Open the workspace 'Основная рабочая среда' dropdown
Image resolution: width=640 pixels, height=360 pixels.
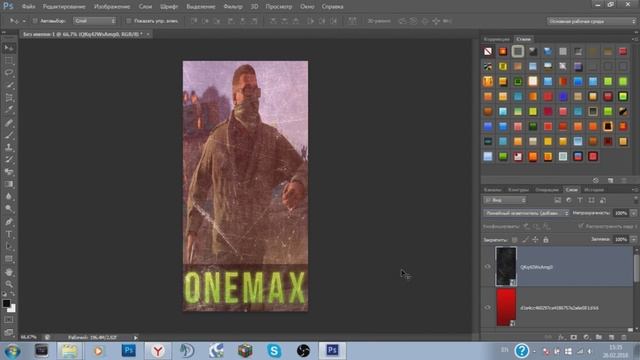click(x=591, y=21)
